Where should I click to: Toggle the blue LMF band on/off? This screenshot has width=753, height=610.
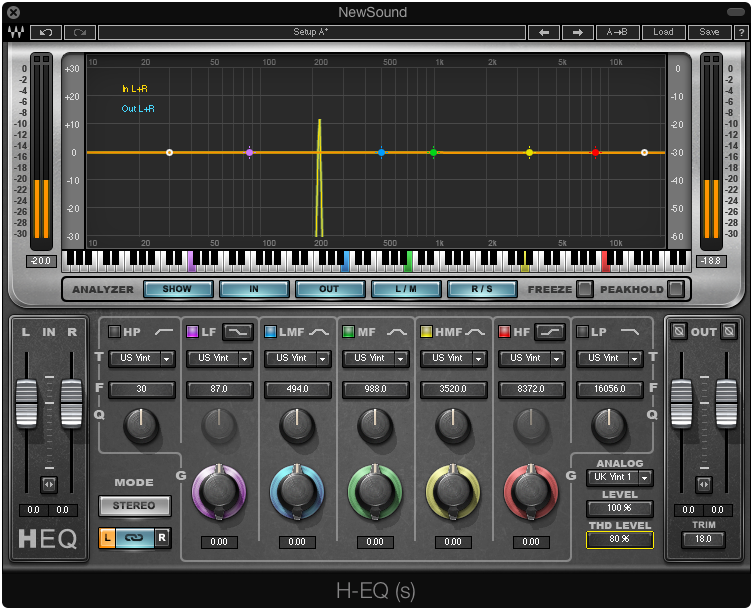pyautogui.click(x=270, y=331)
